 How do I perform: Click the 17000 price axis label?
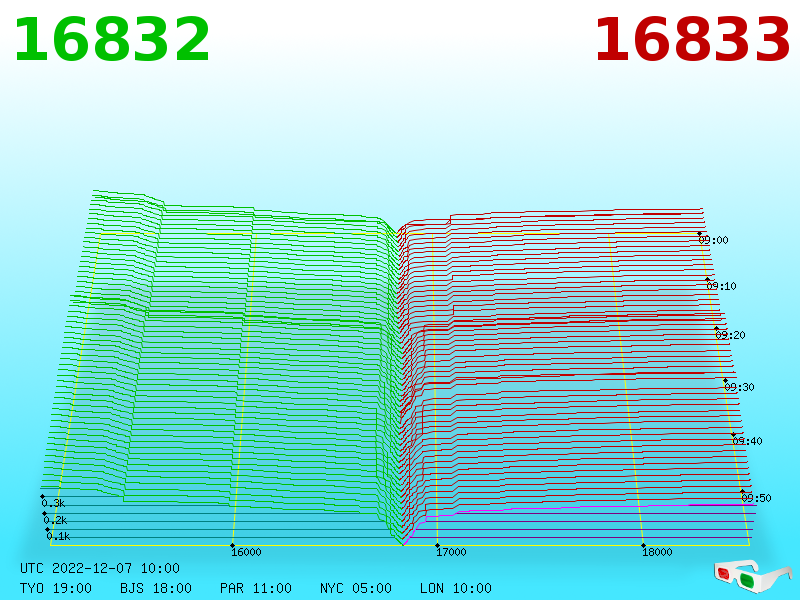451,552
